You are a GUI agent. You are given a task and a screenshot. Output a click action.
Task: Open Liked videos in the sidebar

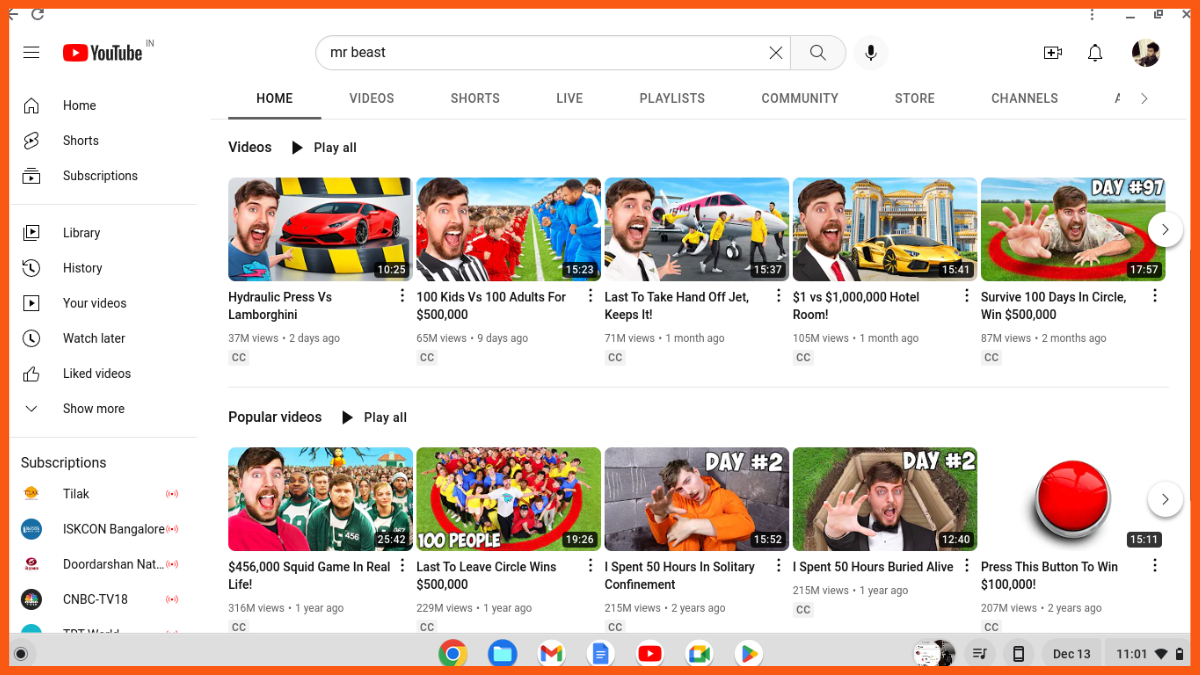(x=96, y=373)
